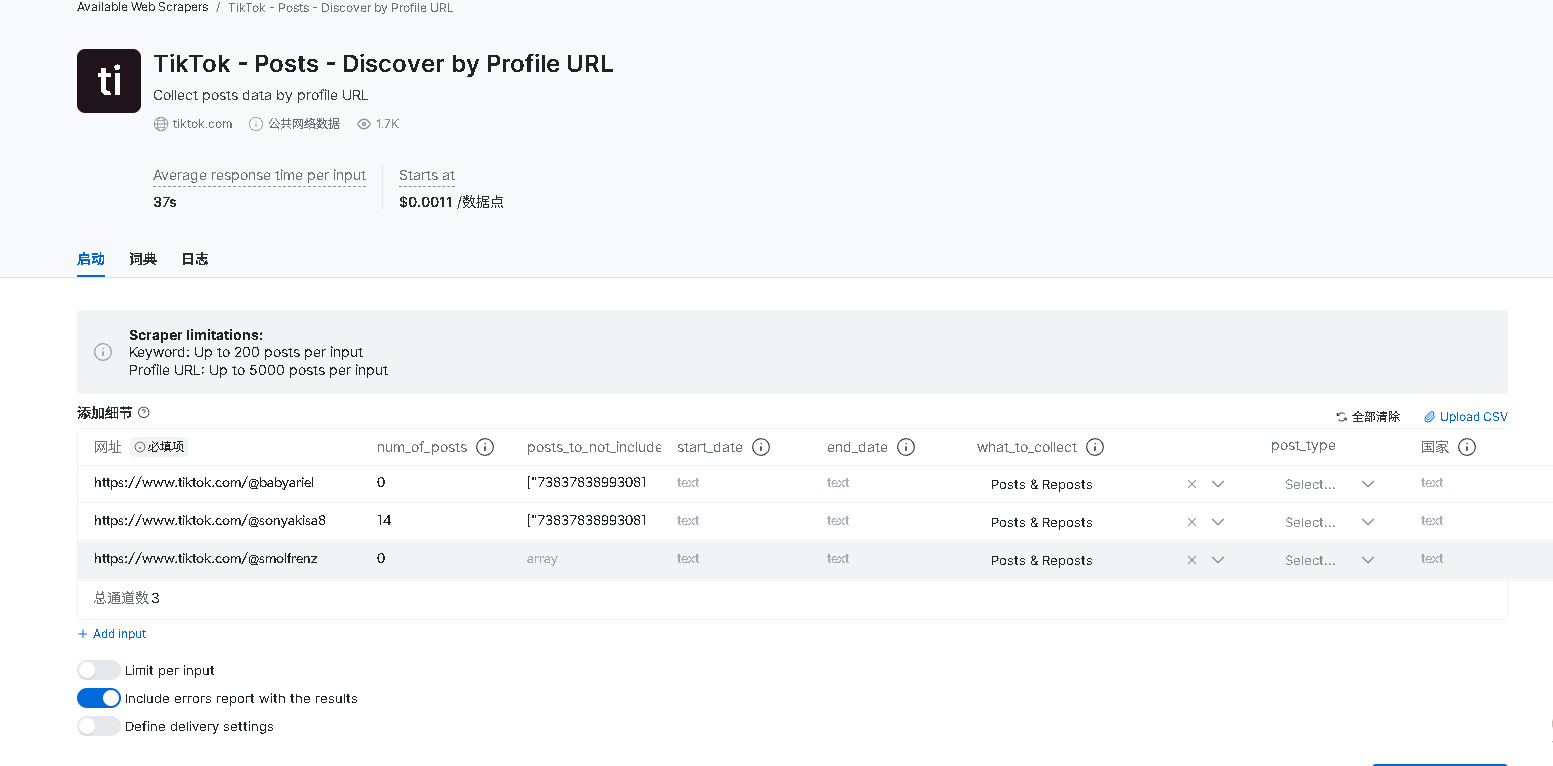
Task: Switch to the 启动 tab
Action: coord(91,259)
